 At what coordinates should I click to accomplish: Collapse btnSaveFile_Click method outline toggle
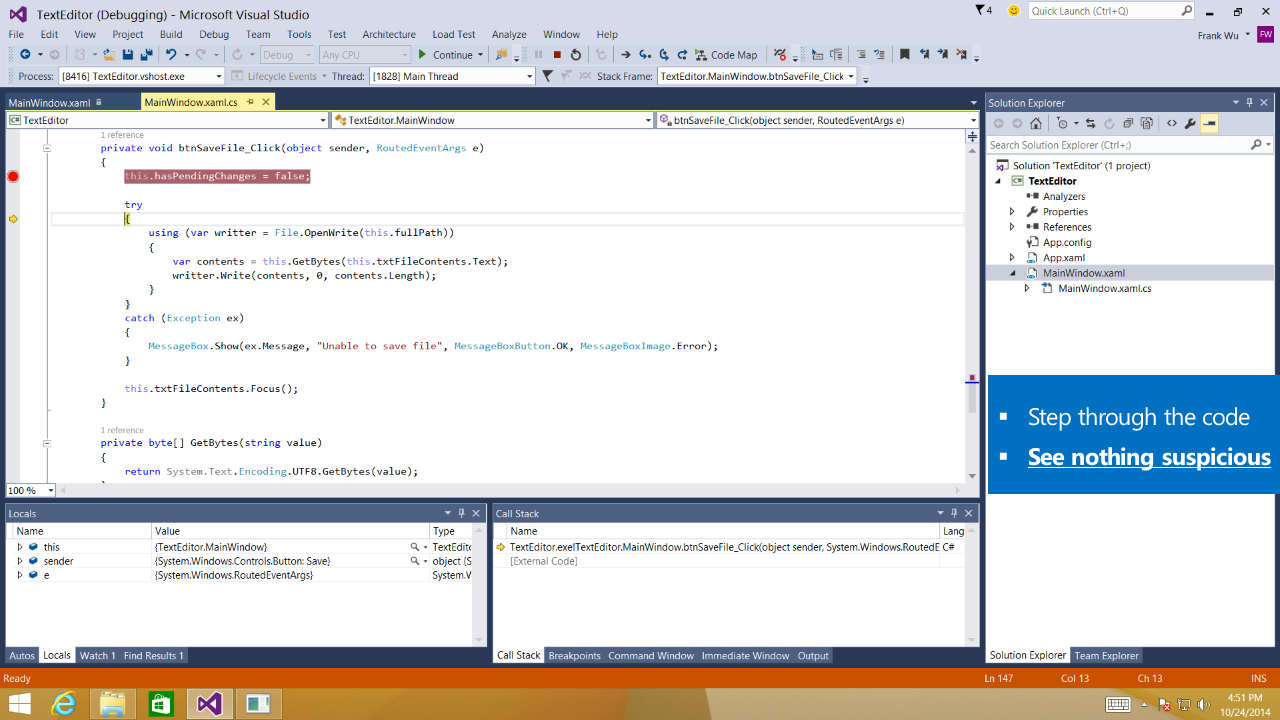pos(46,148)
